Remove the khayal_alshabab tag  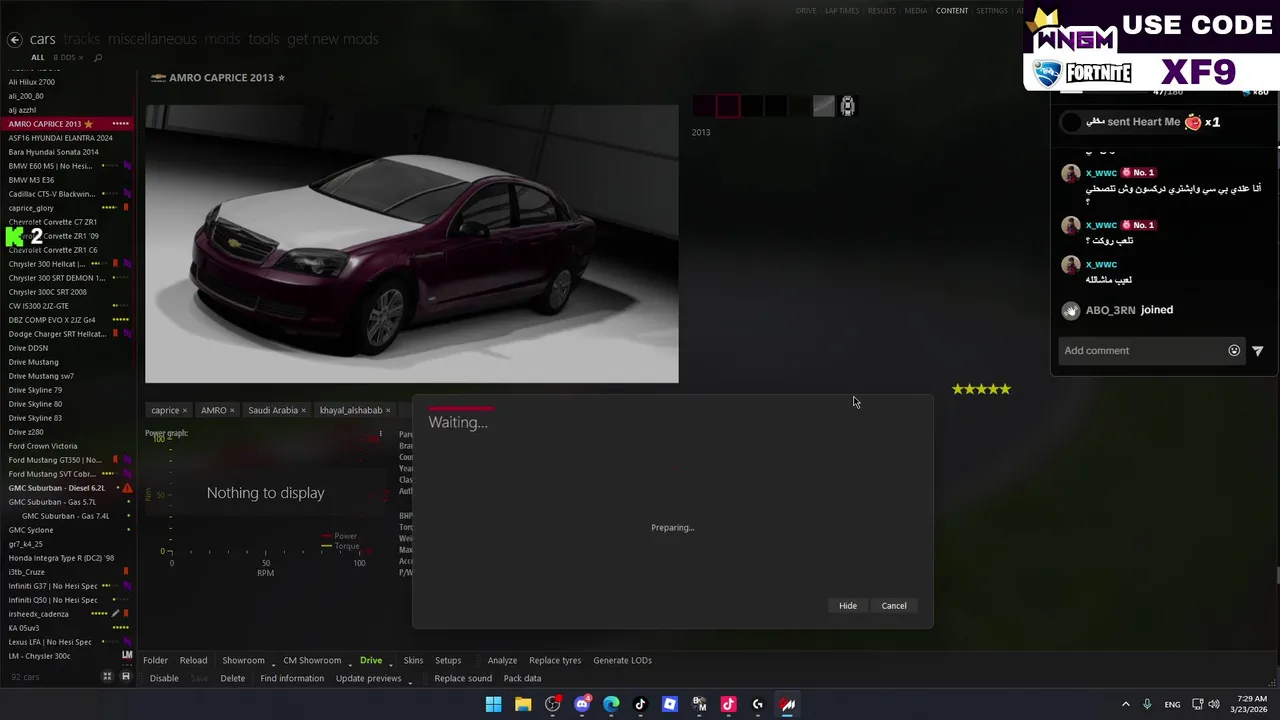click(x=388, y=411)
